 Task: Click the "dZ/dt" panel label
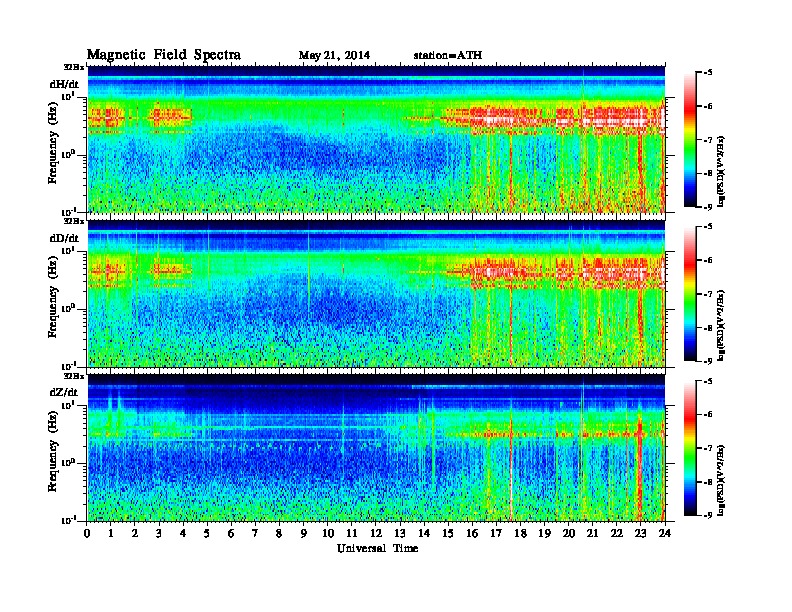(64, 392)
